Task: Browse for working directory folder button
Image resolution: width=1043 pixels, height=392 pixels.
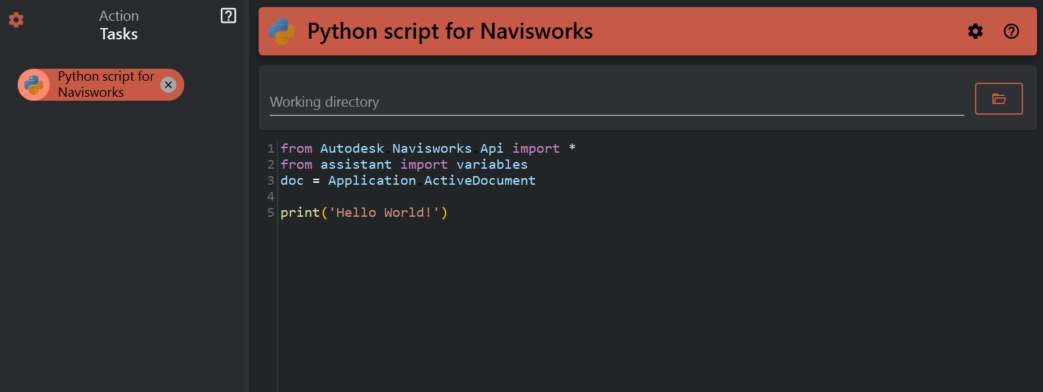Action: [998, 99]
